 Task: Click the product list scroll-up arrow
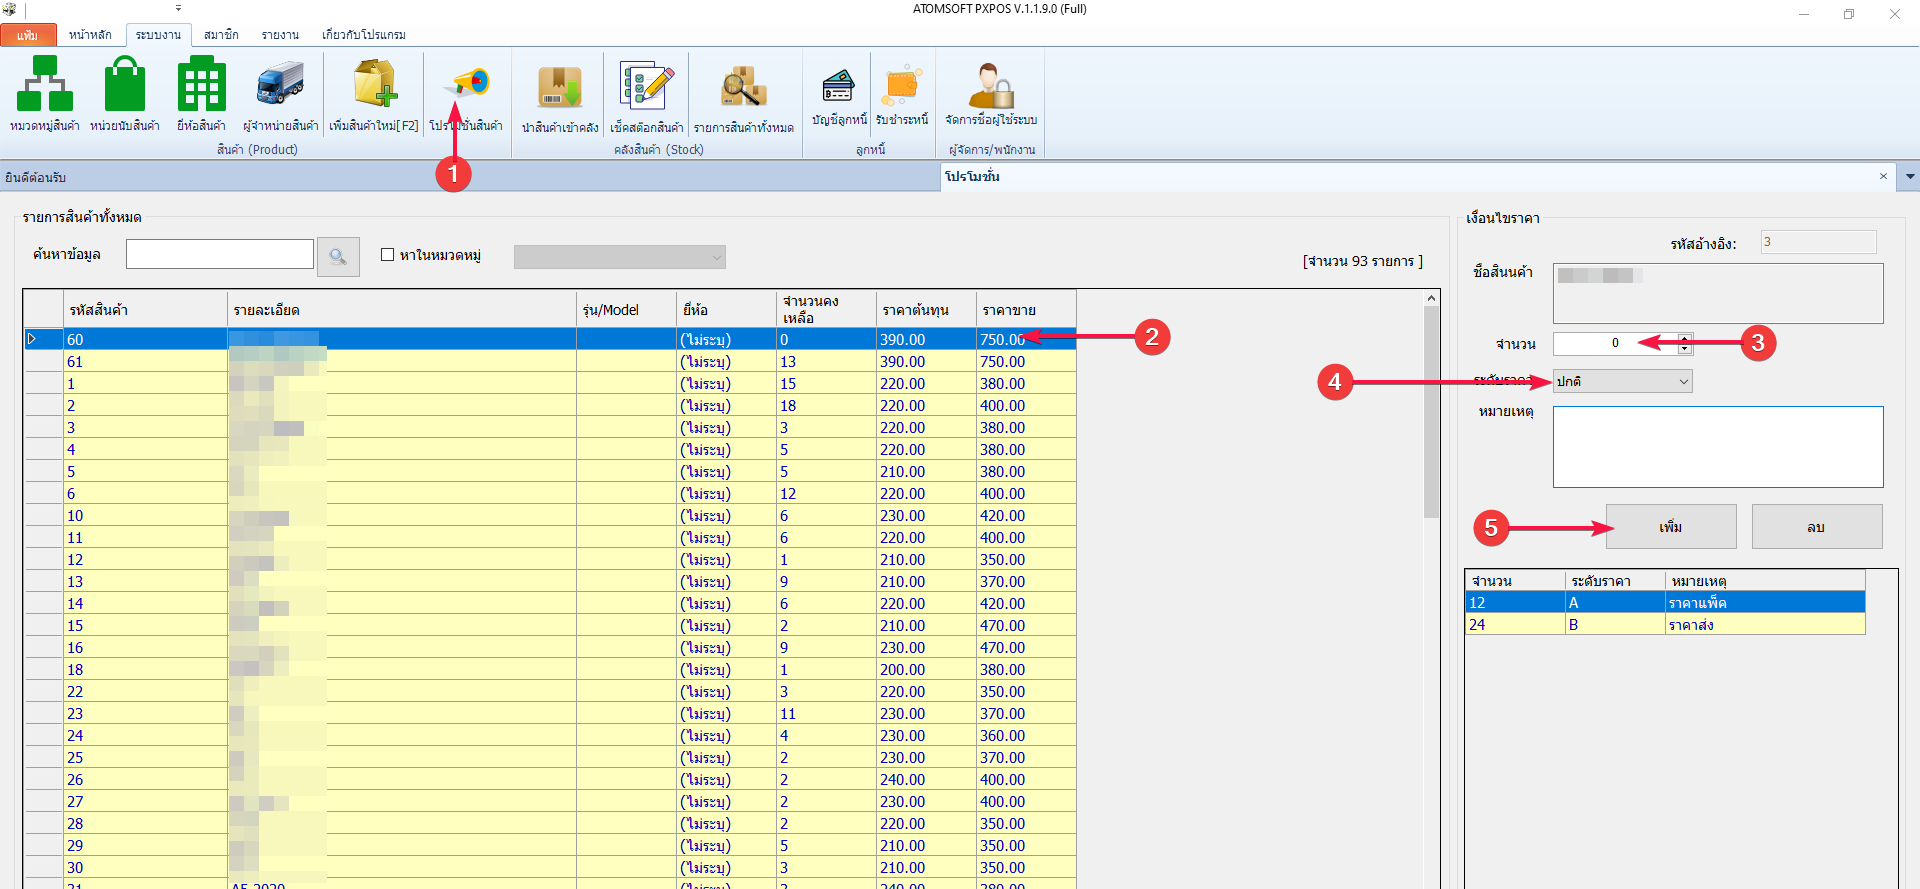pyautogui.click(x=1432, y=298)
